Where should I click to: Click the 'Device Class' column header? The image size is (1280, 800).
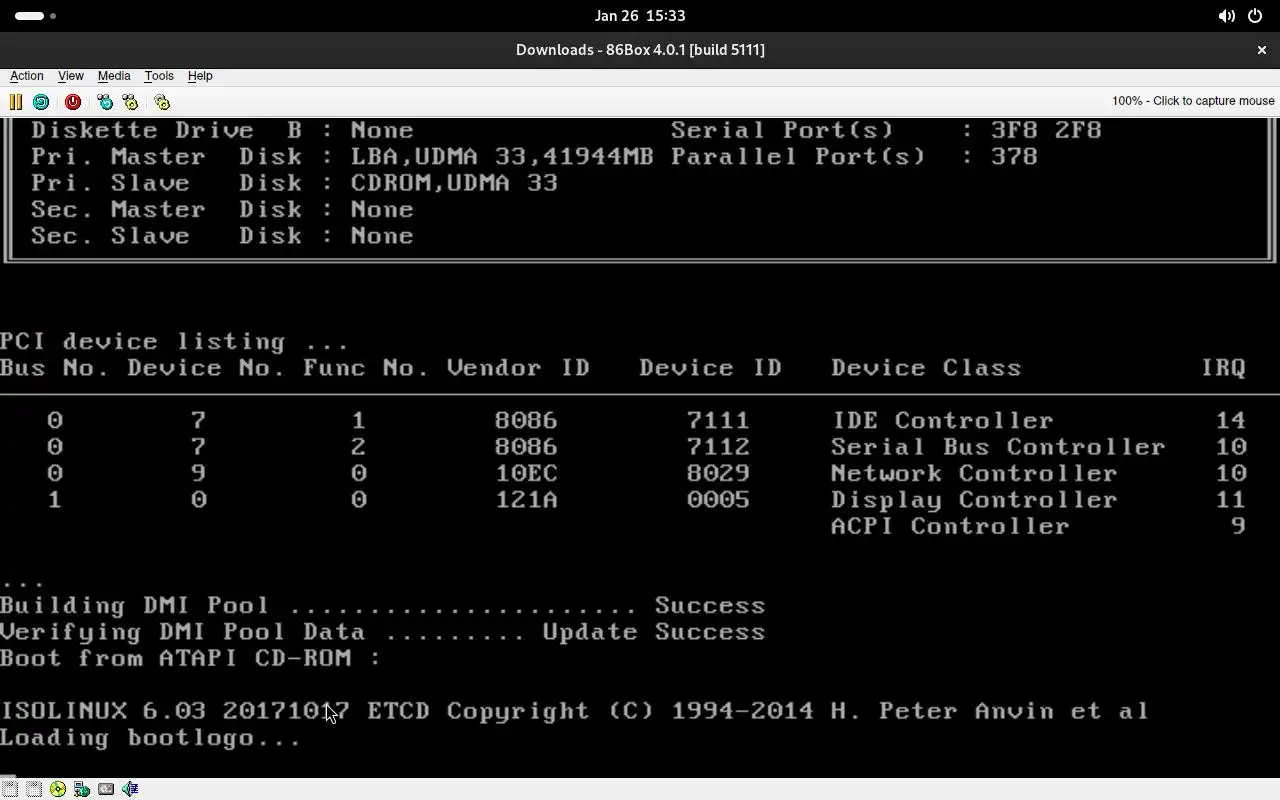926,368
